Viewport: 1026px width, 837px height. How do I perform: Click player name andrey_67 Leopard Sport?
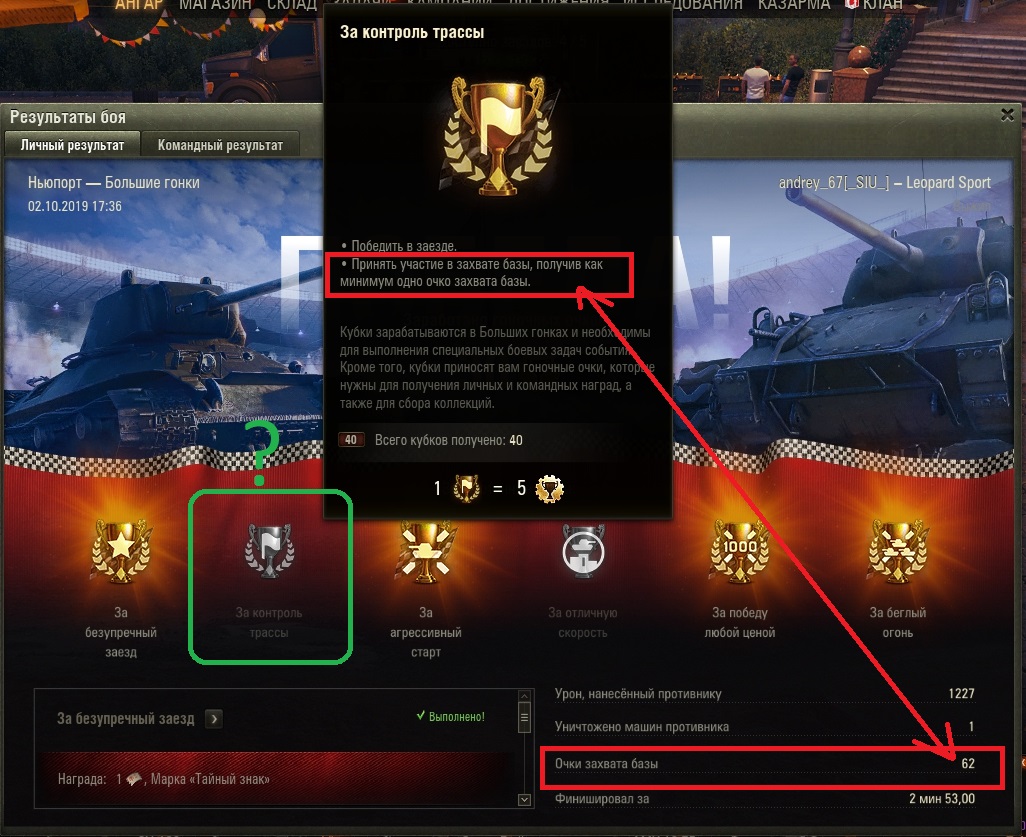(x=885, y=183)
